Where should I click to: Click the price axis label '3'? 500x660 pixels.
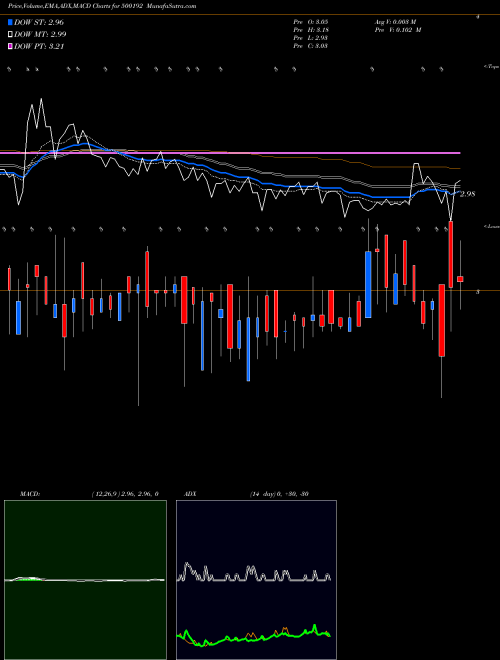tap(477, 291)
